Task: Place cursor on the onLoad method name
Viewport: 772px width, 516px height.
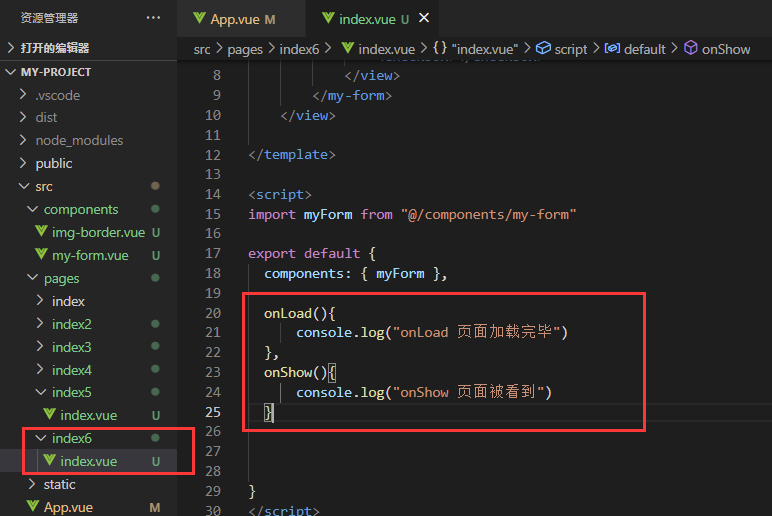Action: 288,313
